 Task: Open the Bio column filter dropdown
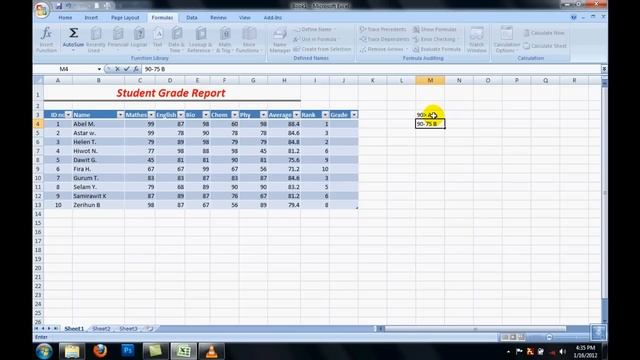(x=206, y=115)
